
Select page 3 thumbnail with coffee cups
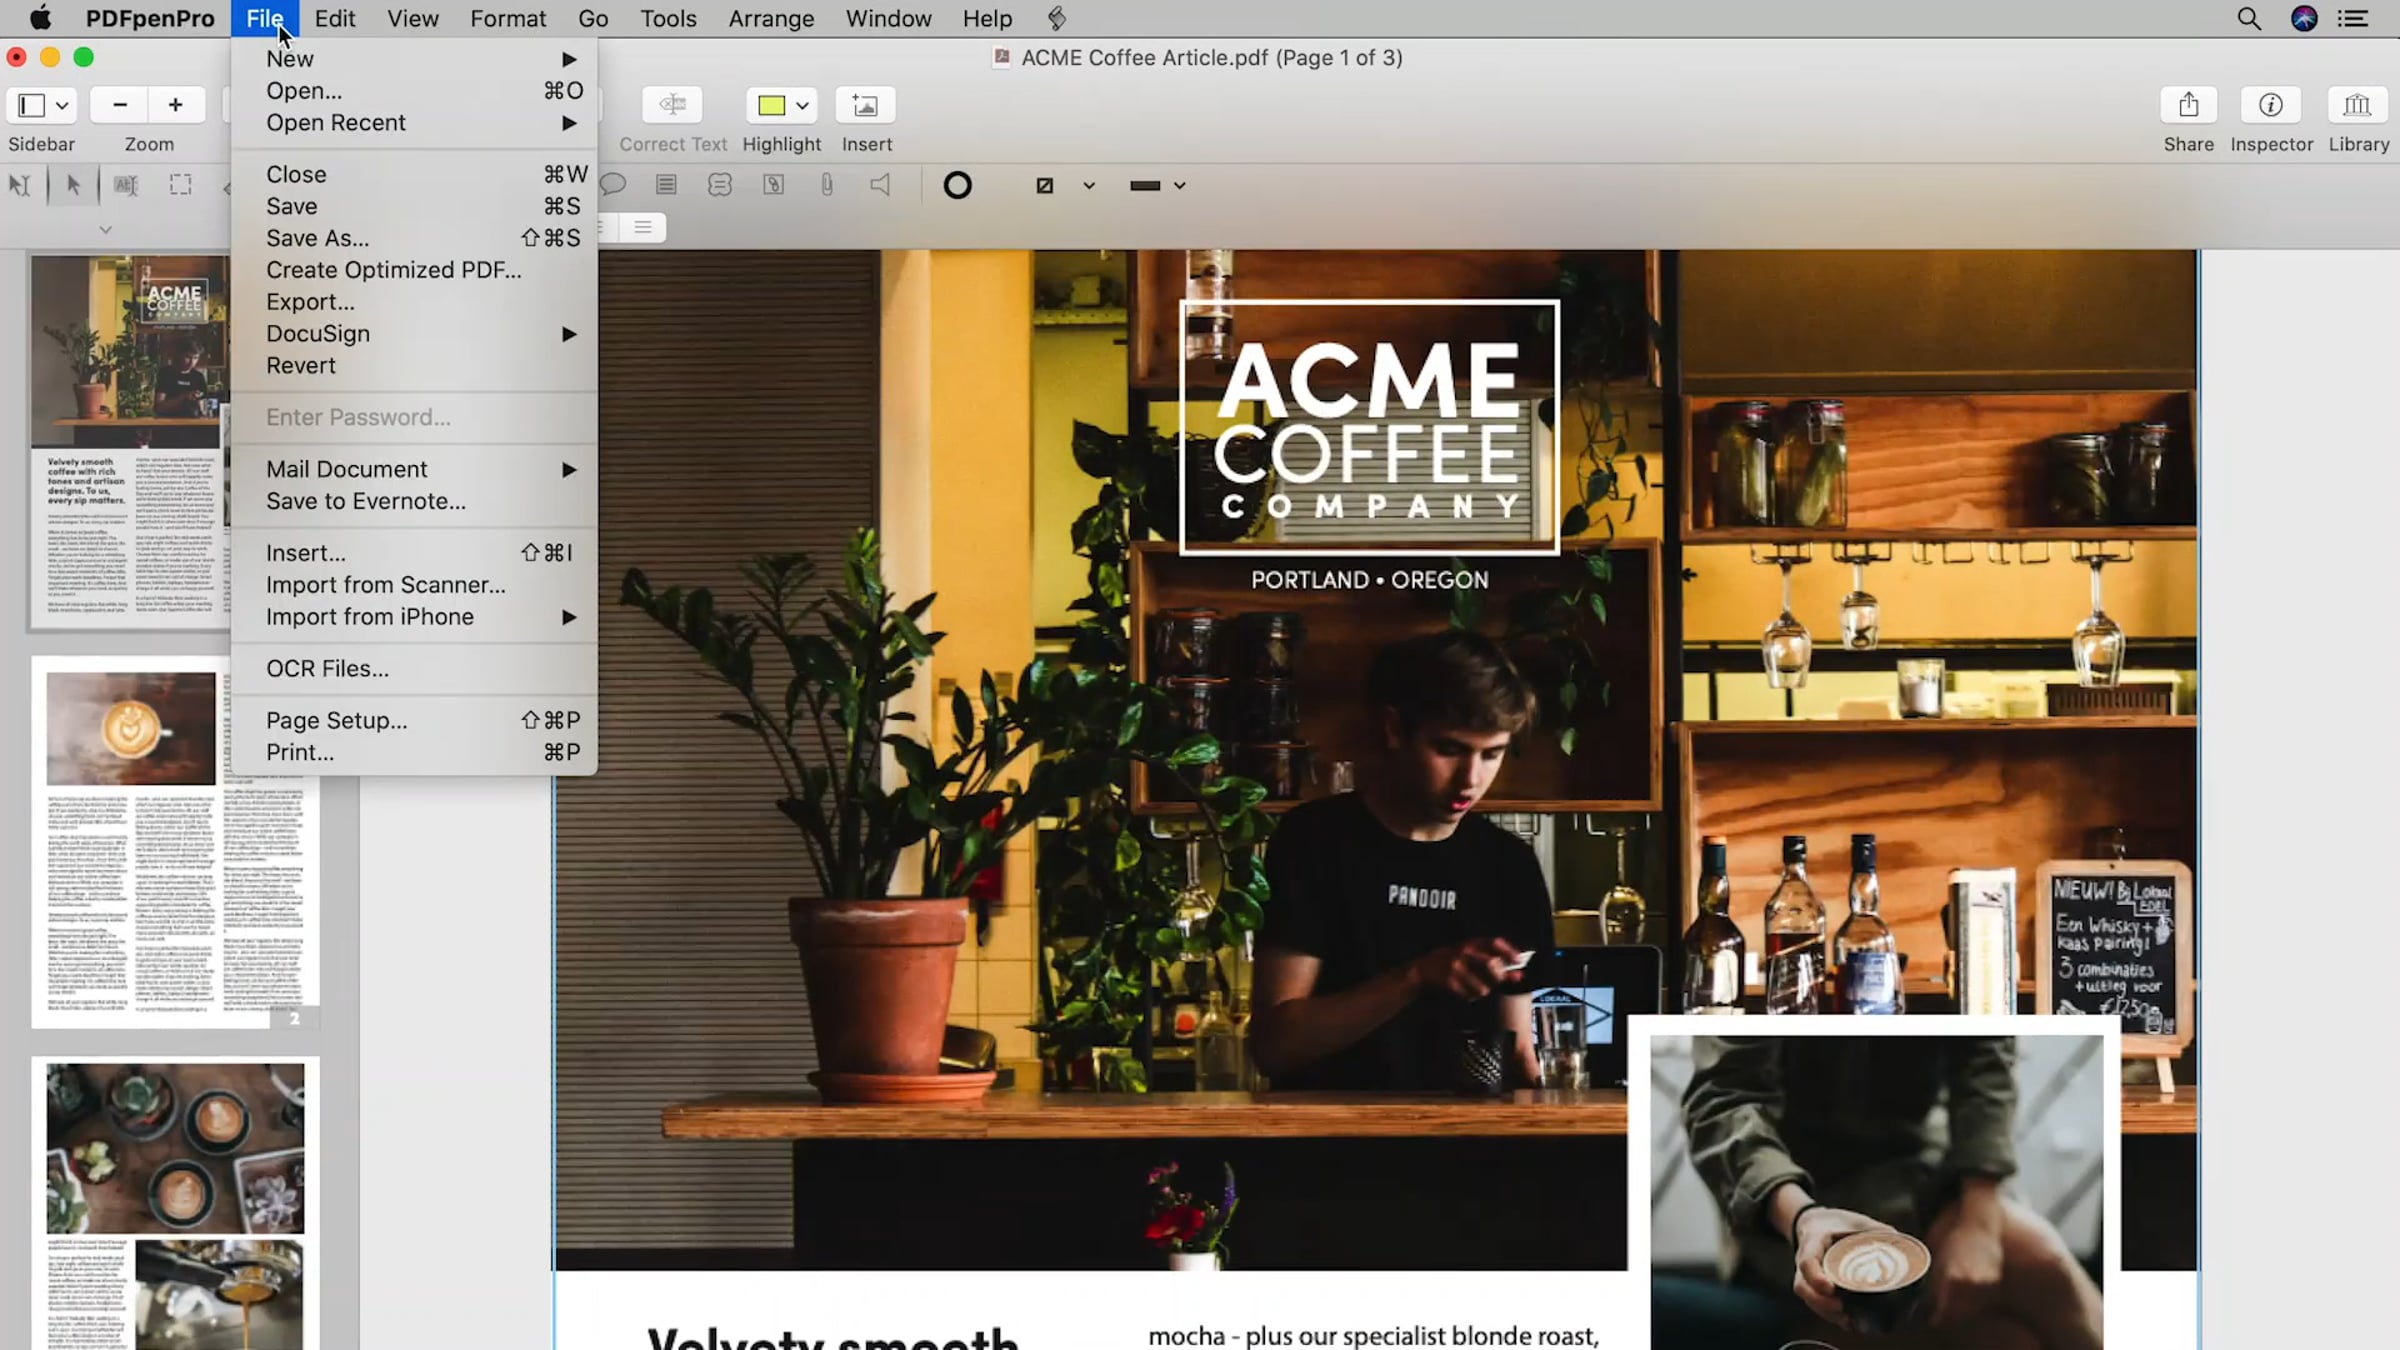175,1203
